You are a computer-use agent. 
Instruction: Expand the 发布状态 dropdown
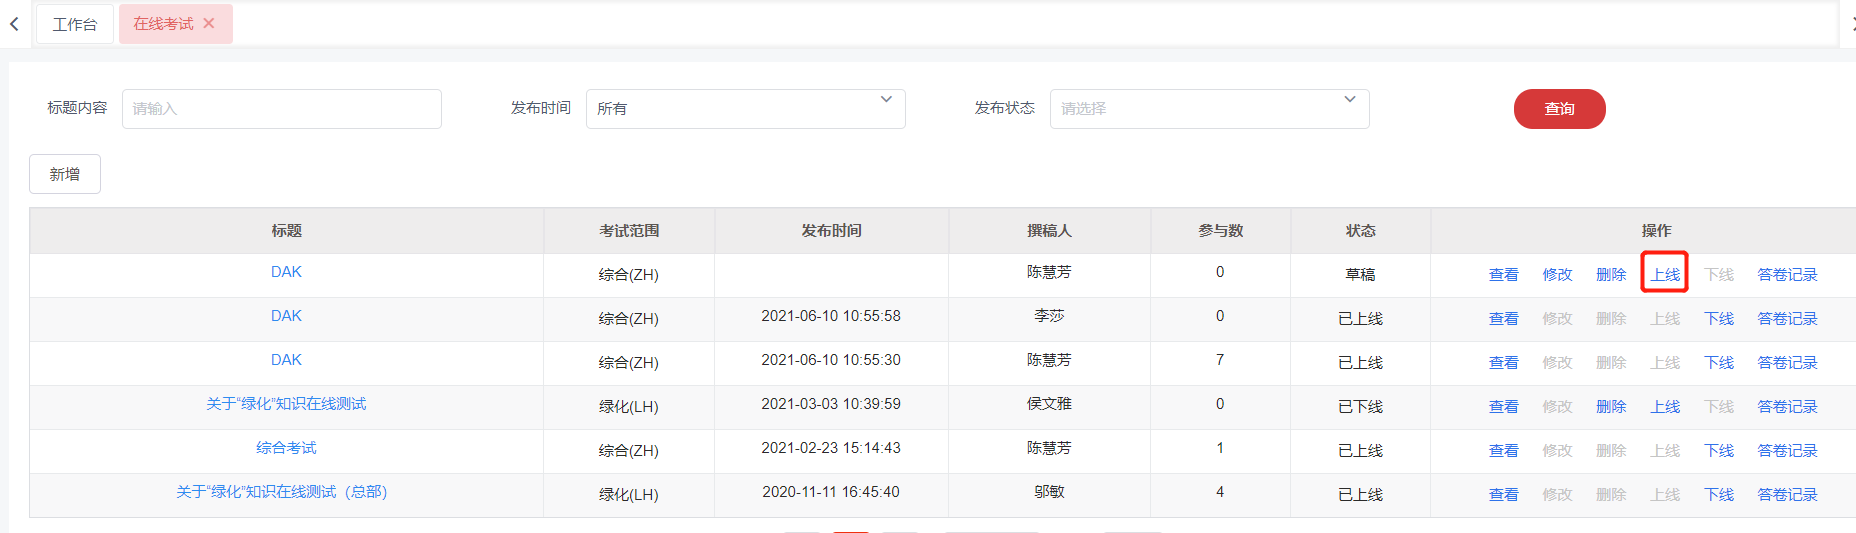(1209, 109)
